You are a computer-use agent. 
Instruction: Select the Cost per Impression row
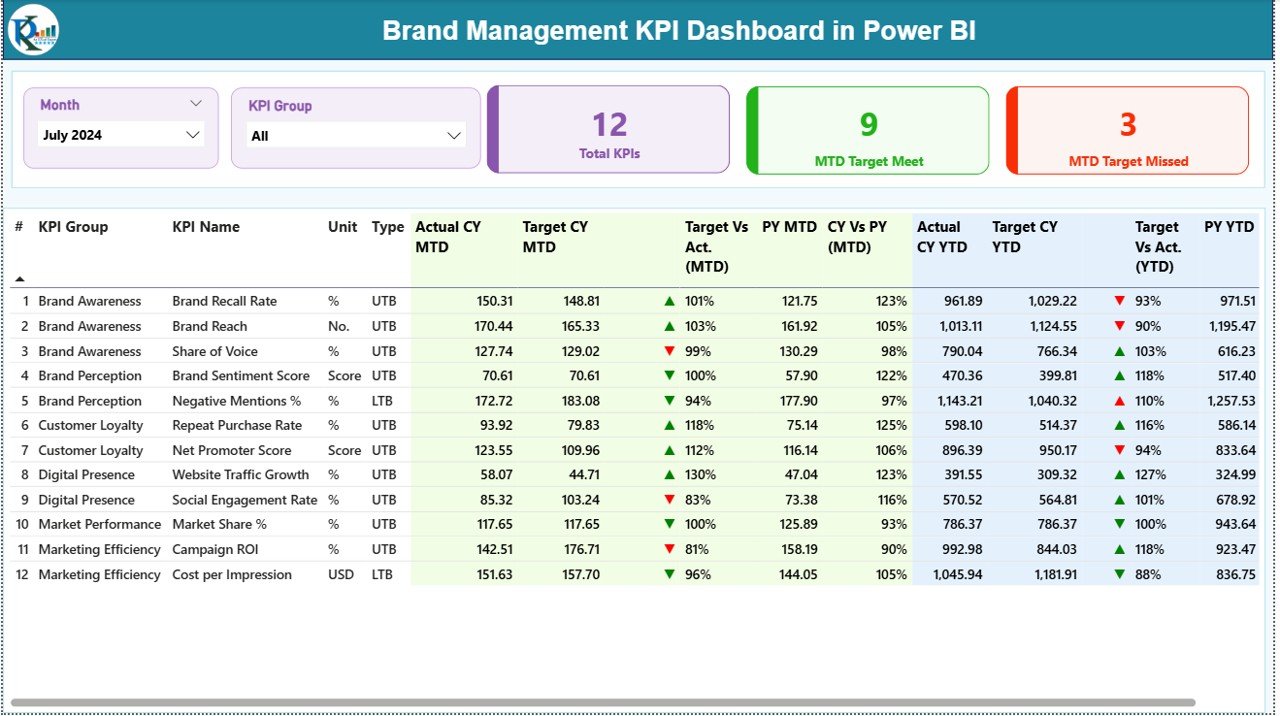tap(232, 574)
